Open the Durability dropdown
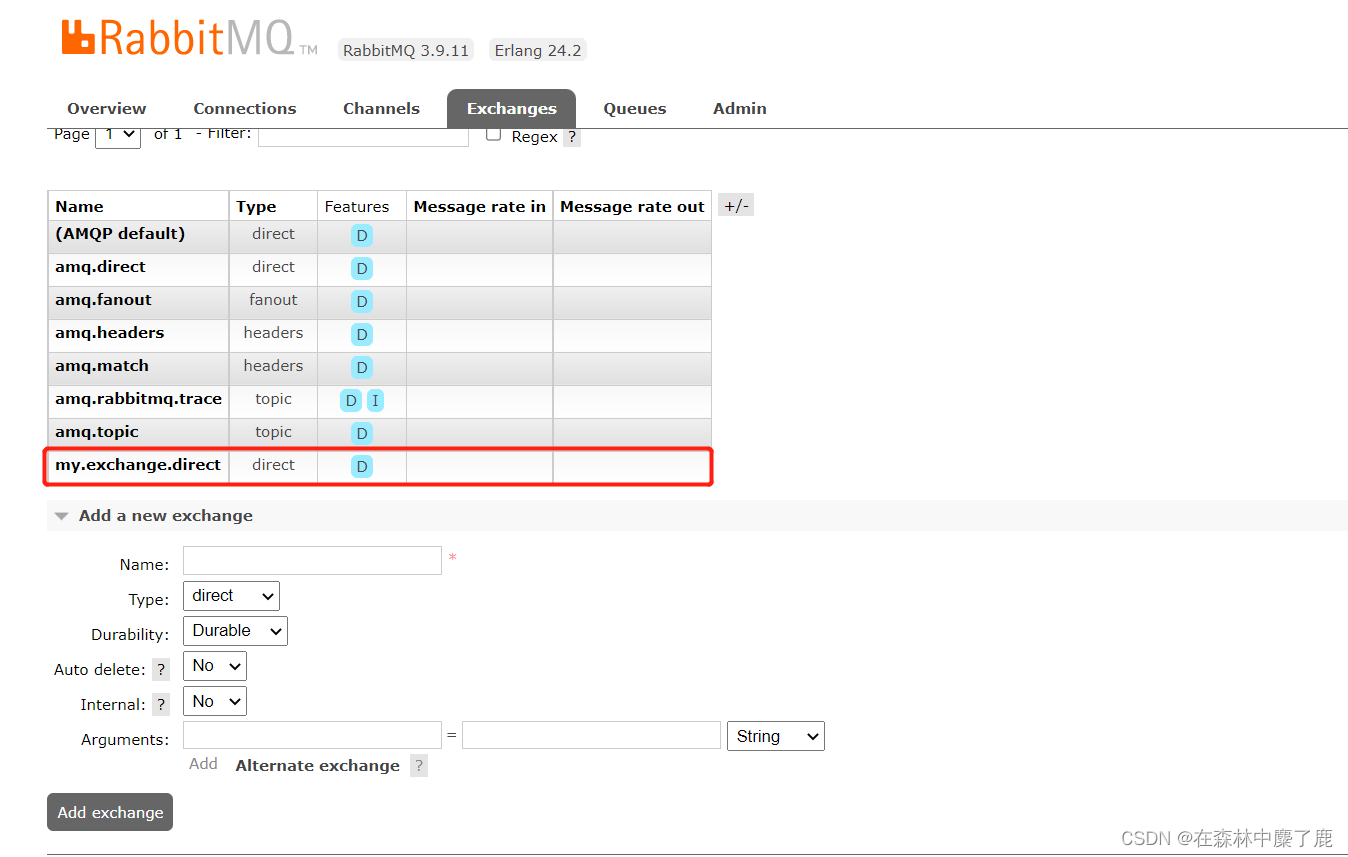The width and height of the screenshot is (1348, 857). tap(235, 631)
